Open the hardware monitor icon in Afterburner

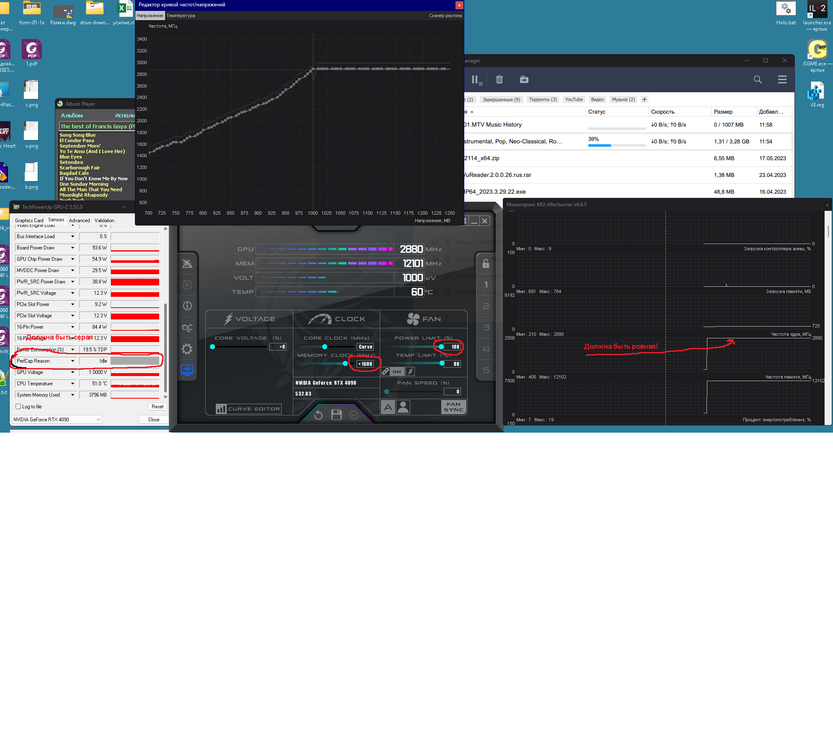[187, 370]
